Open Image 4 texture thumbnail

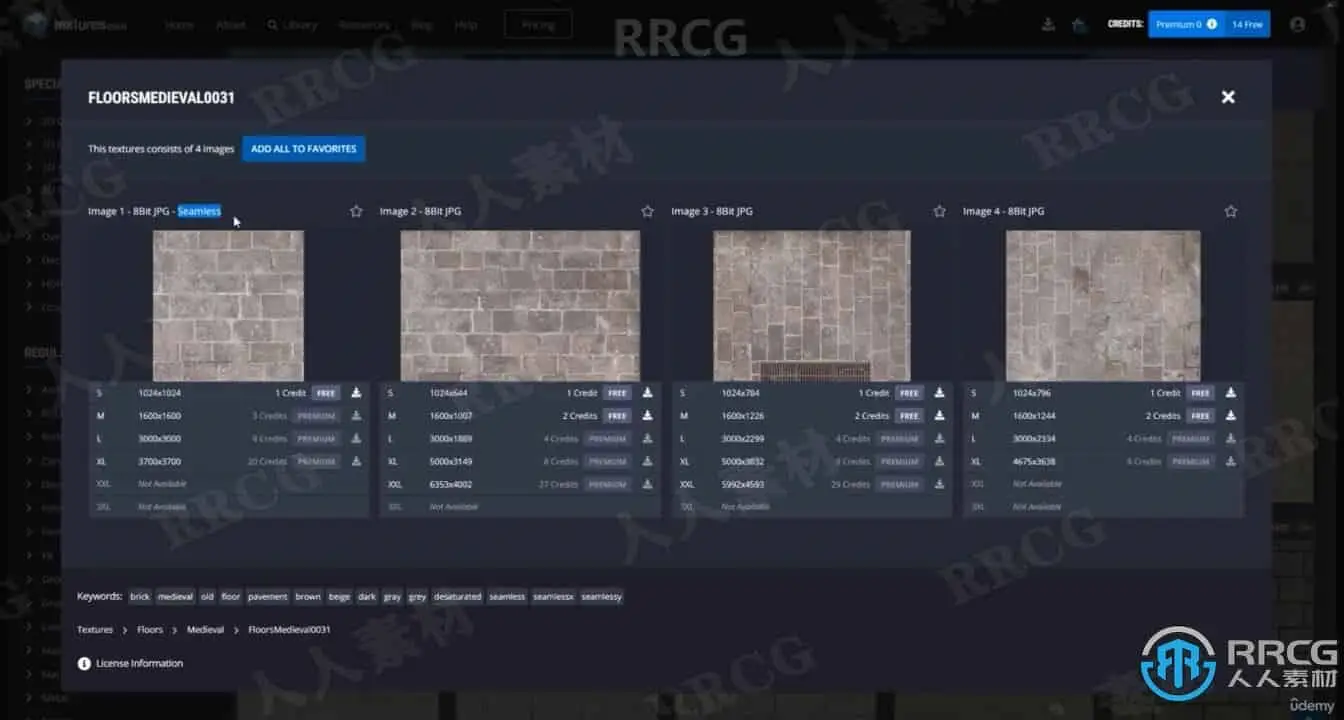coord(1103,306)
